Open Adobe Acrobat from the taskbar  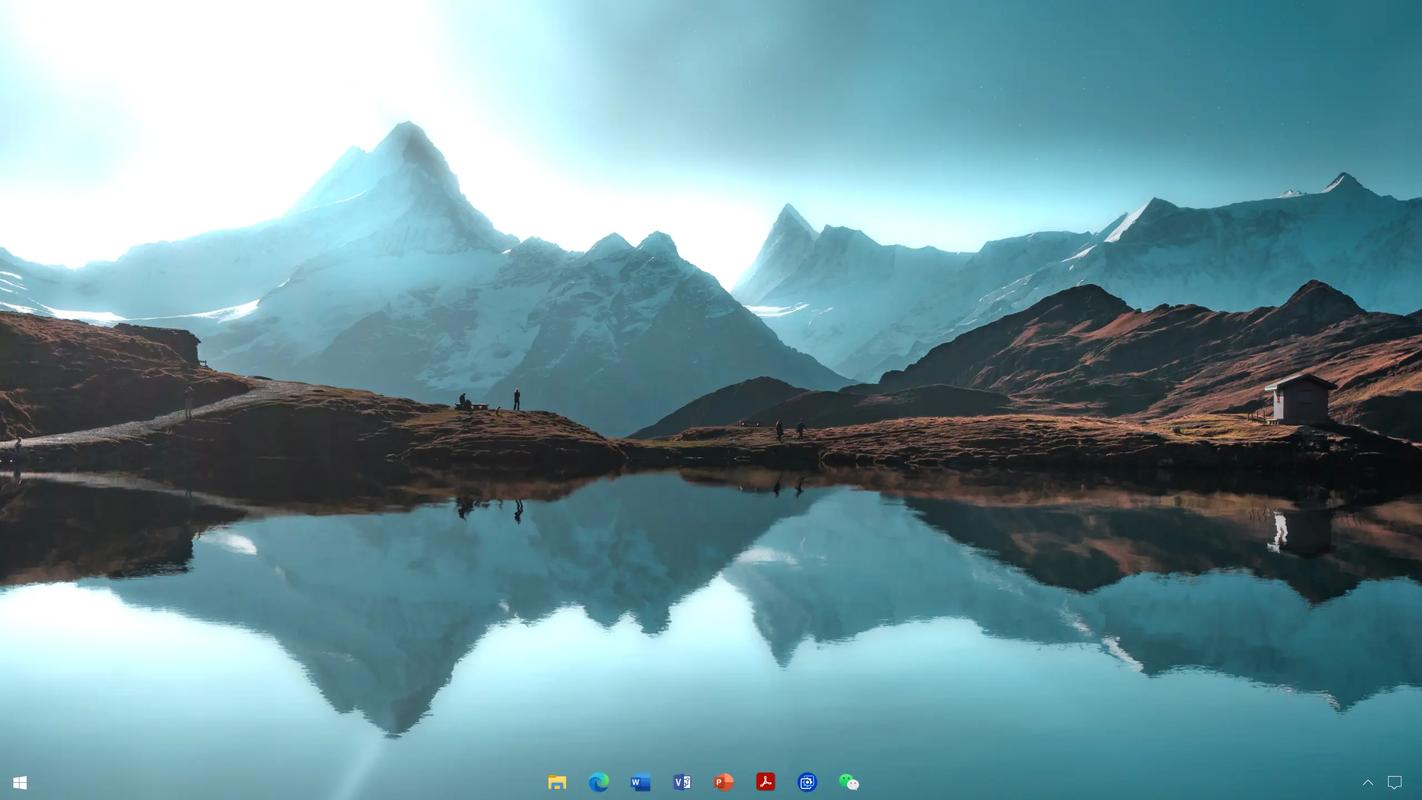point(765,782)
